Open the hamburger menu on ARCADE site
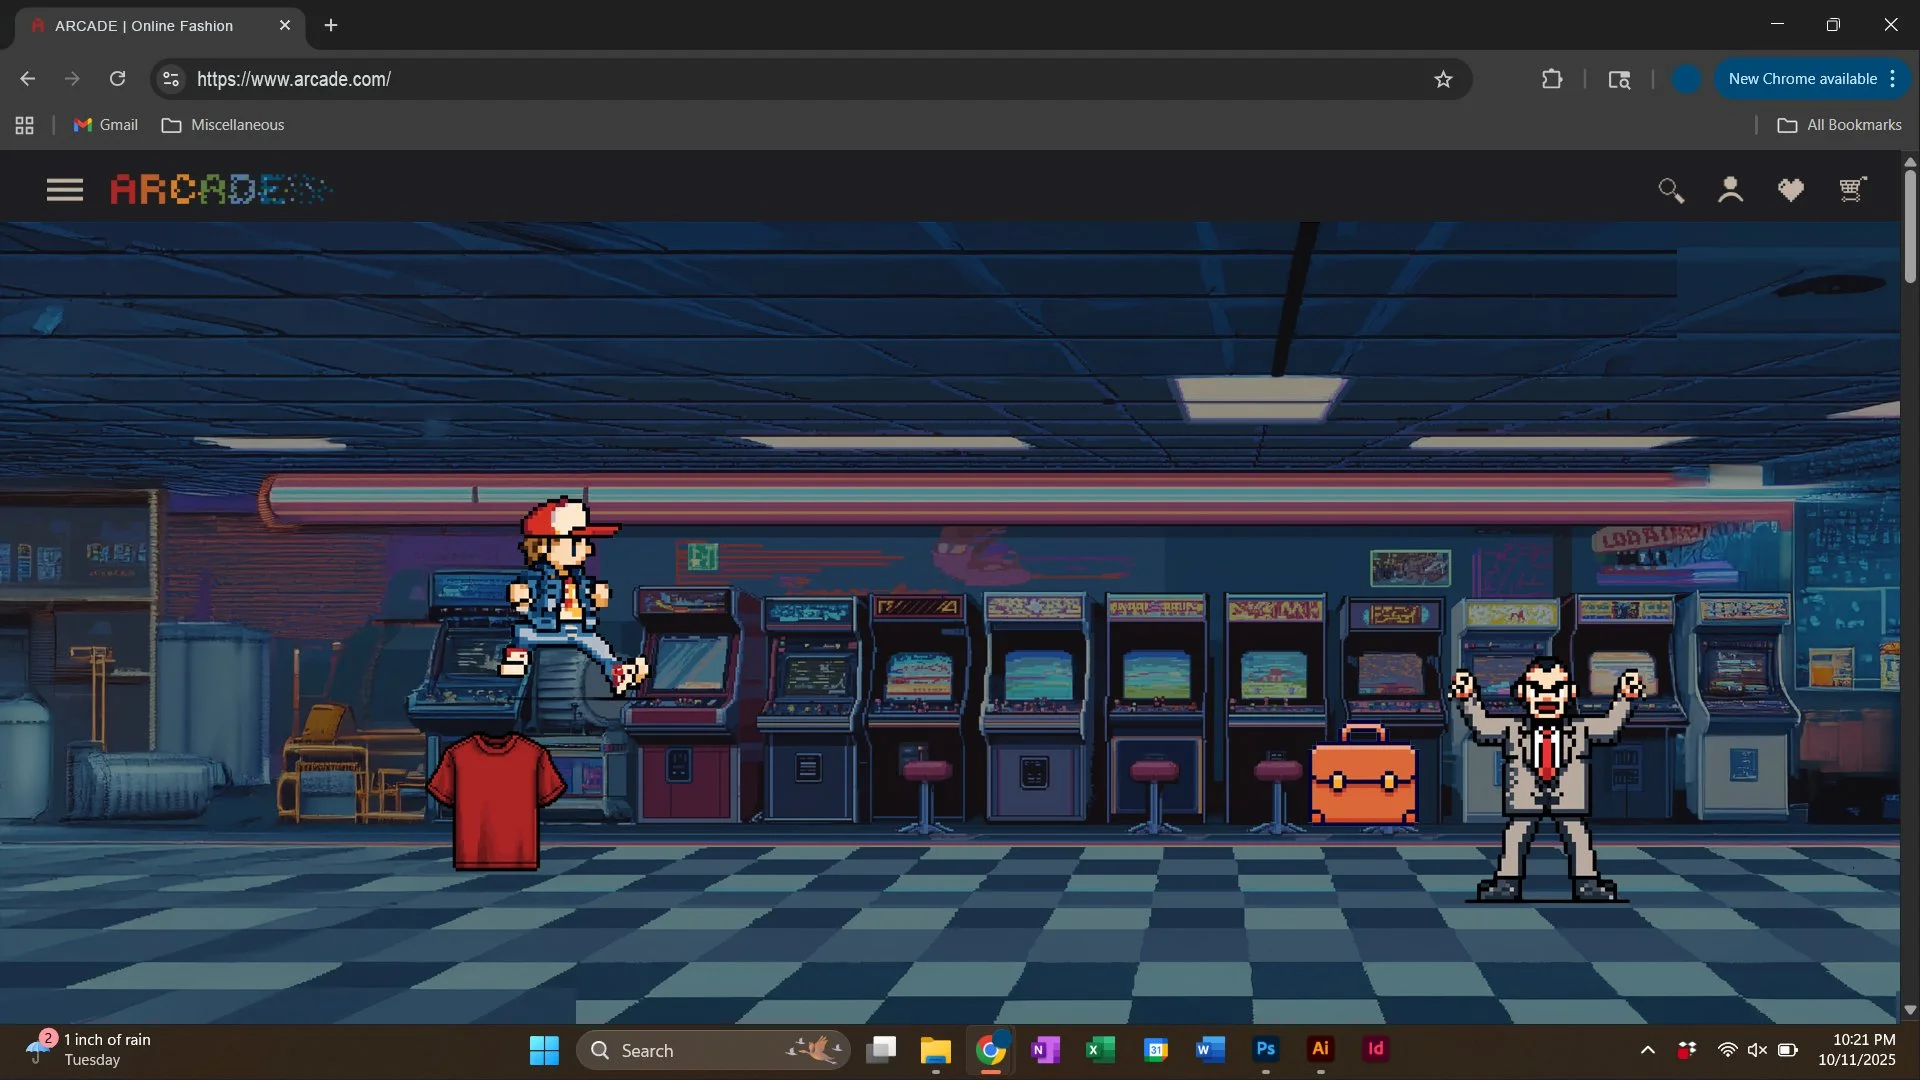1920x1080 pixels. [65, 190]
